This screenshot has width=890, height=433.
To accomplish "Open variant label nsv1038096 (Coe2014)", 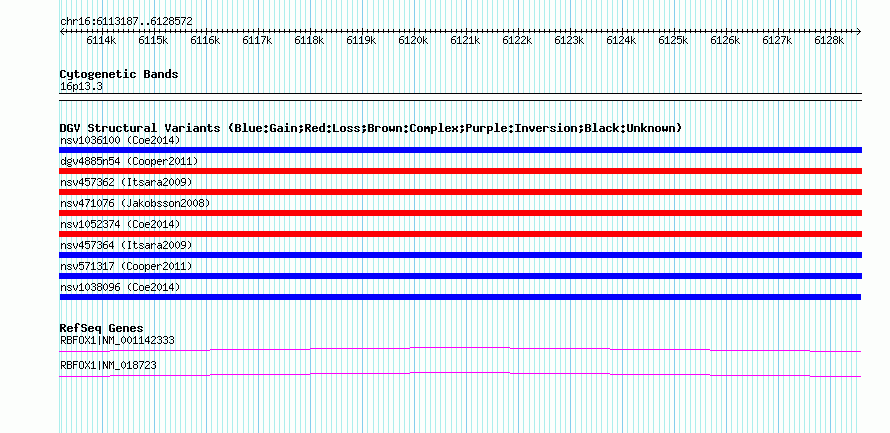I will click(x=120, y=288).
